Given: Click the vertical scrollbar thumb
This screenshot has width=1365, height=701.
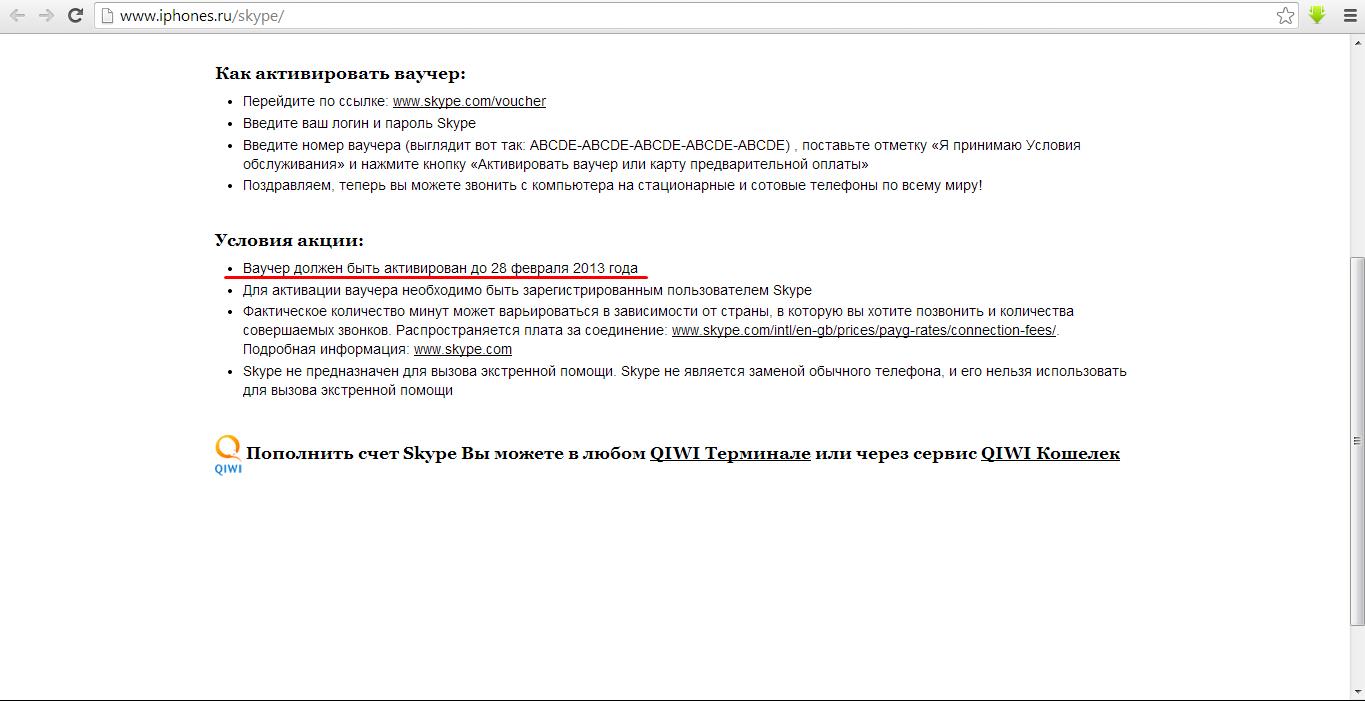Looking at the screenshot, I should coord(1357,440).
